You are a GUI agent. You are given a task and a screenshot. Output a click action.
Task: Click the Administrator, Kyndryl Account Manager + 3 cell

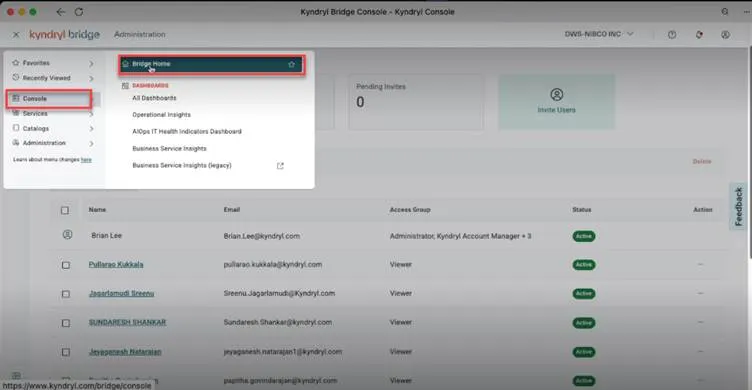click(x=460, y=236)
